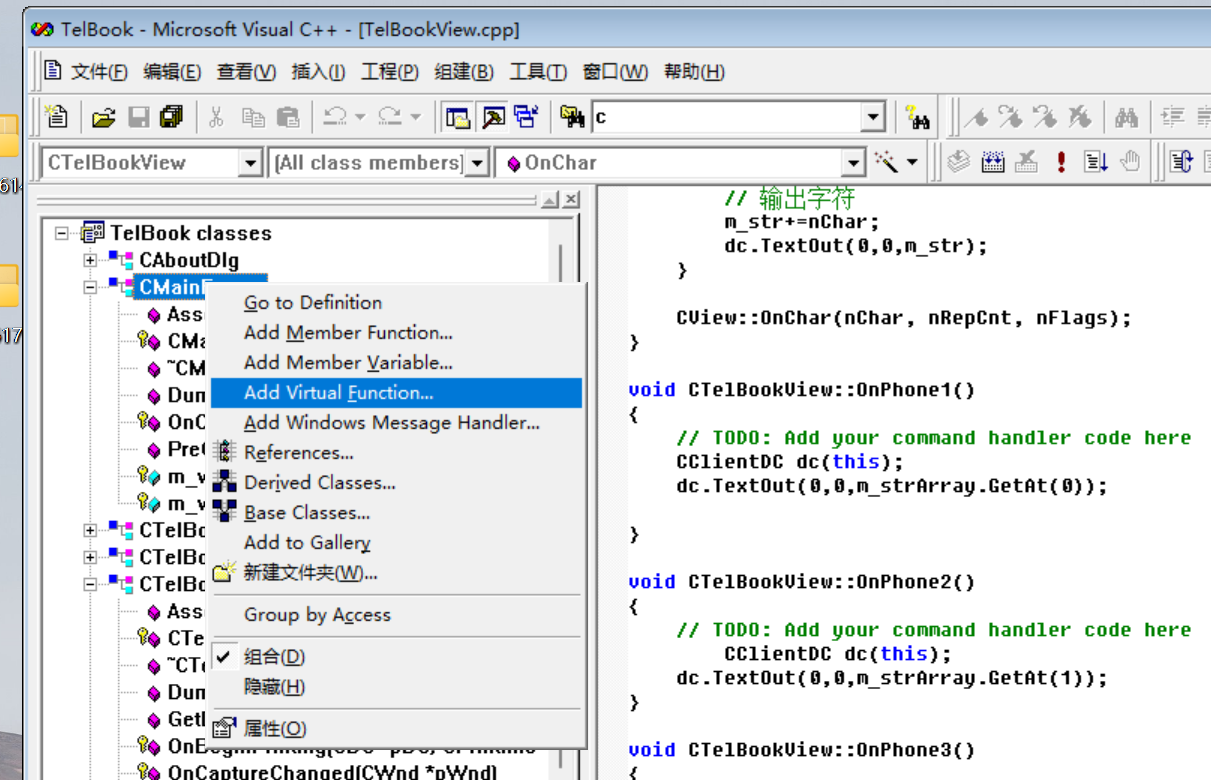Click the Build toolbar icon

tap(993, 162)
